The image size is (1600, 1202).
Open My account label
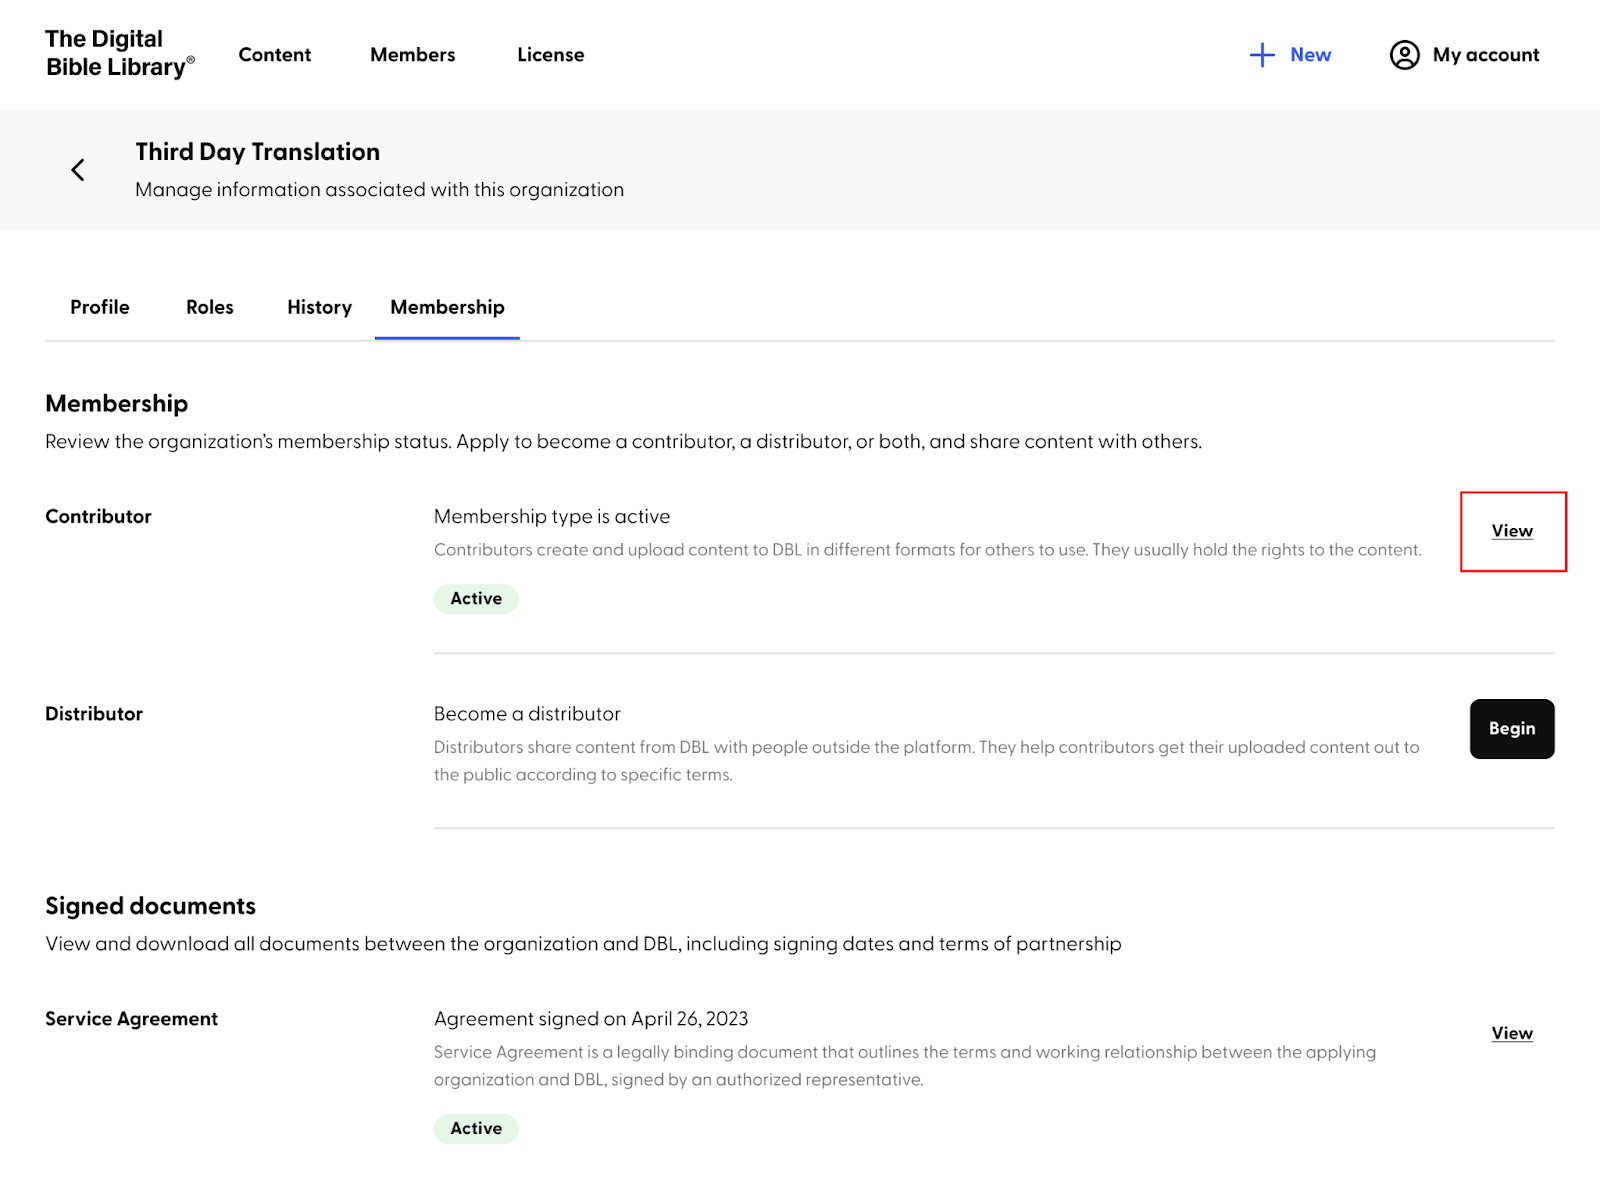coord(1486,55)
